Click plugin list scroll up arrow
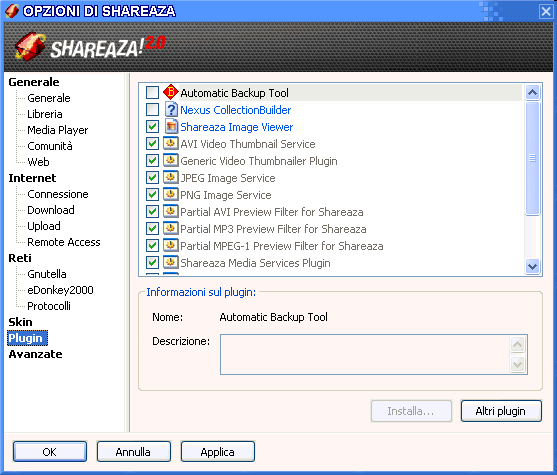Screen dimensions: 557x475 coord(532,92)
